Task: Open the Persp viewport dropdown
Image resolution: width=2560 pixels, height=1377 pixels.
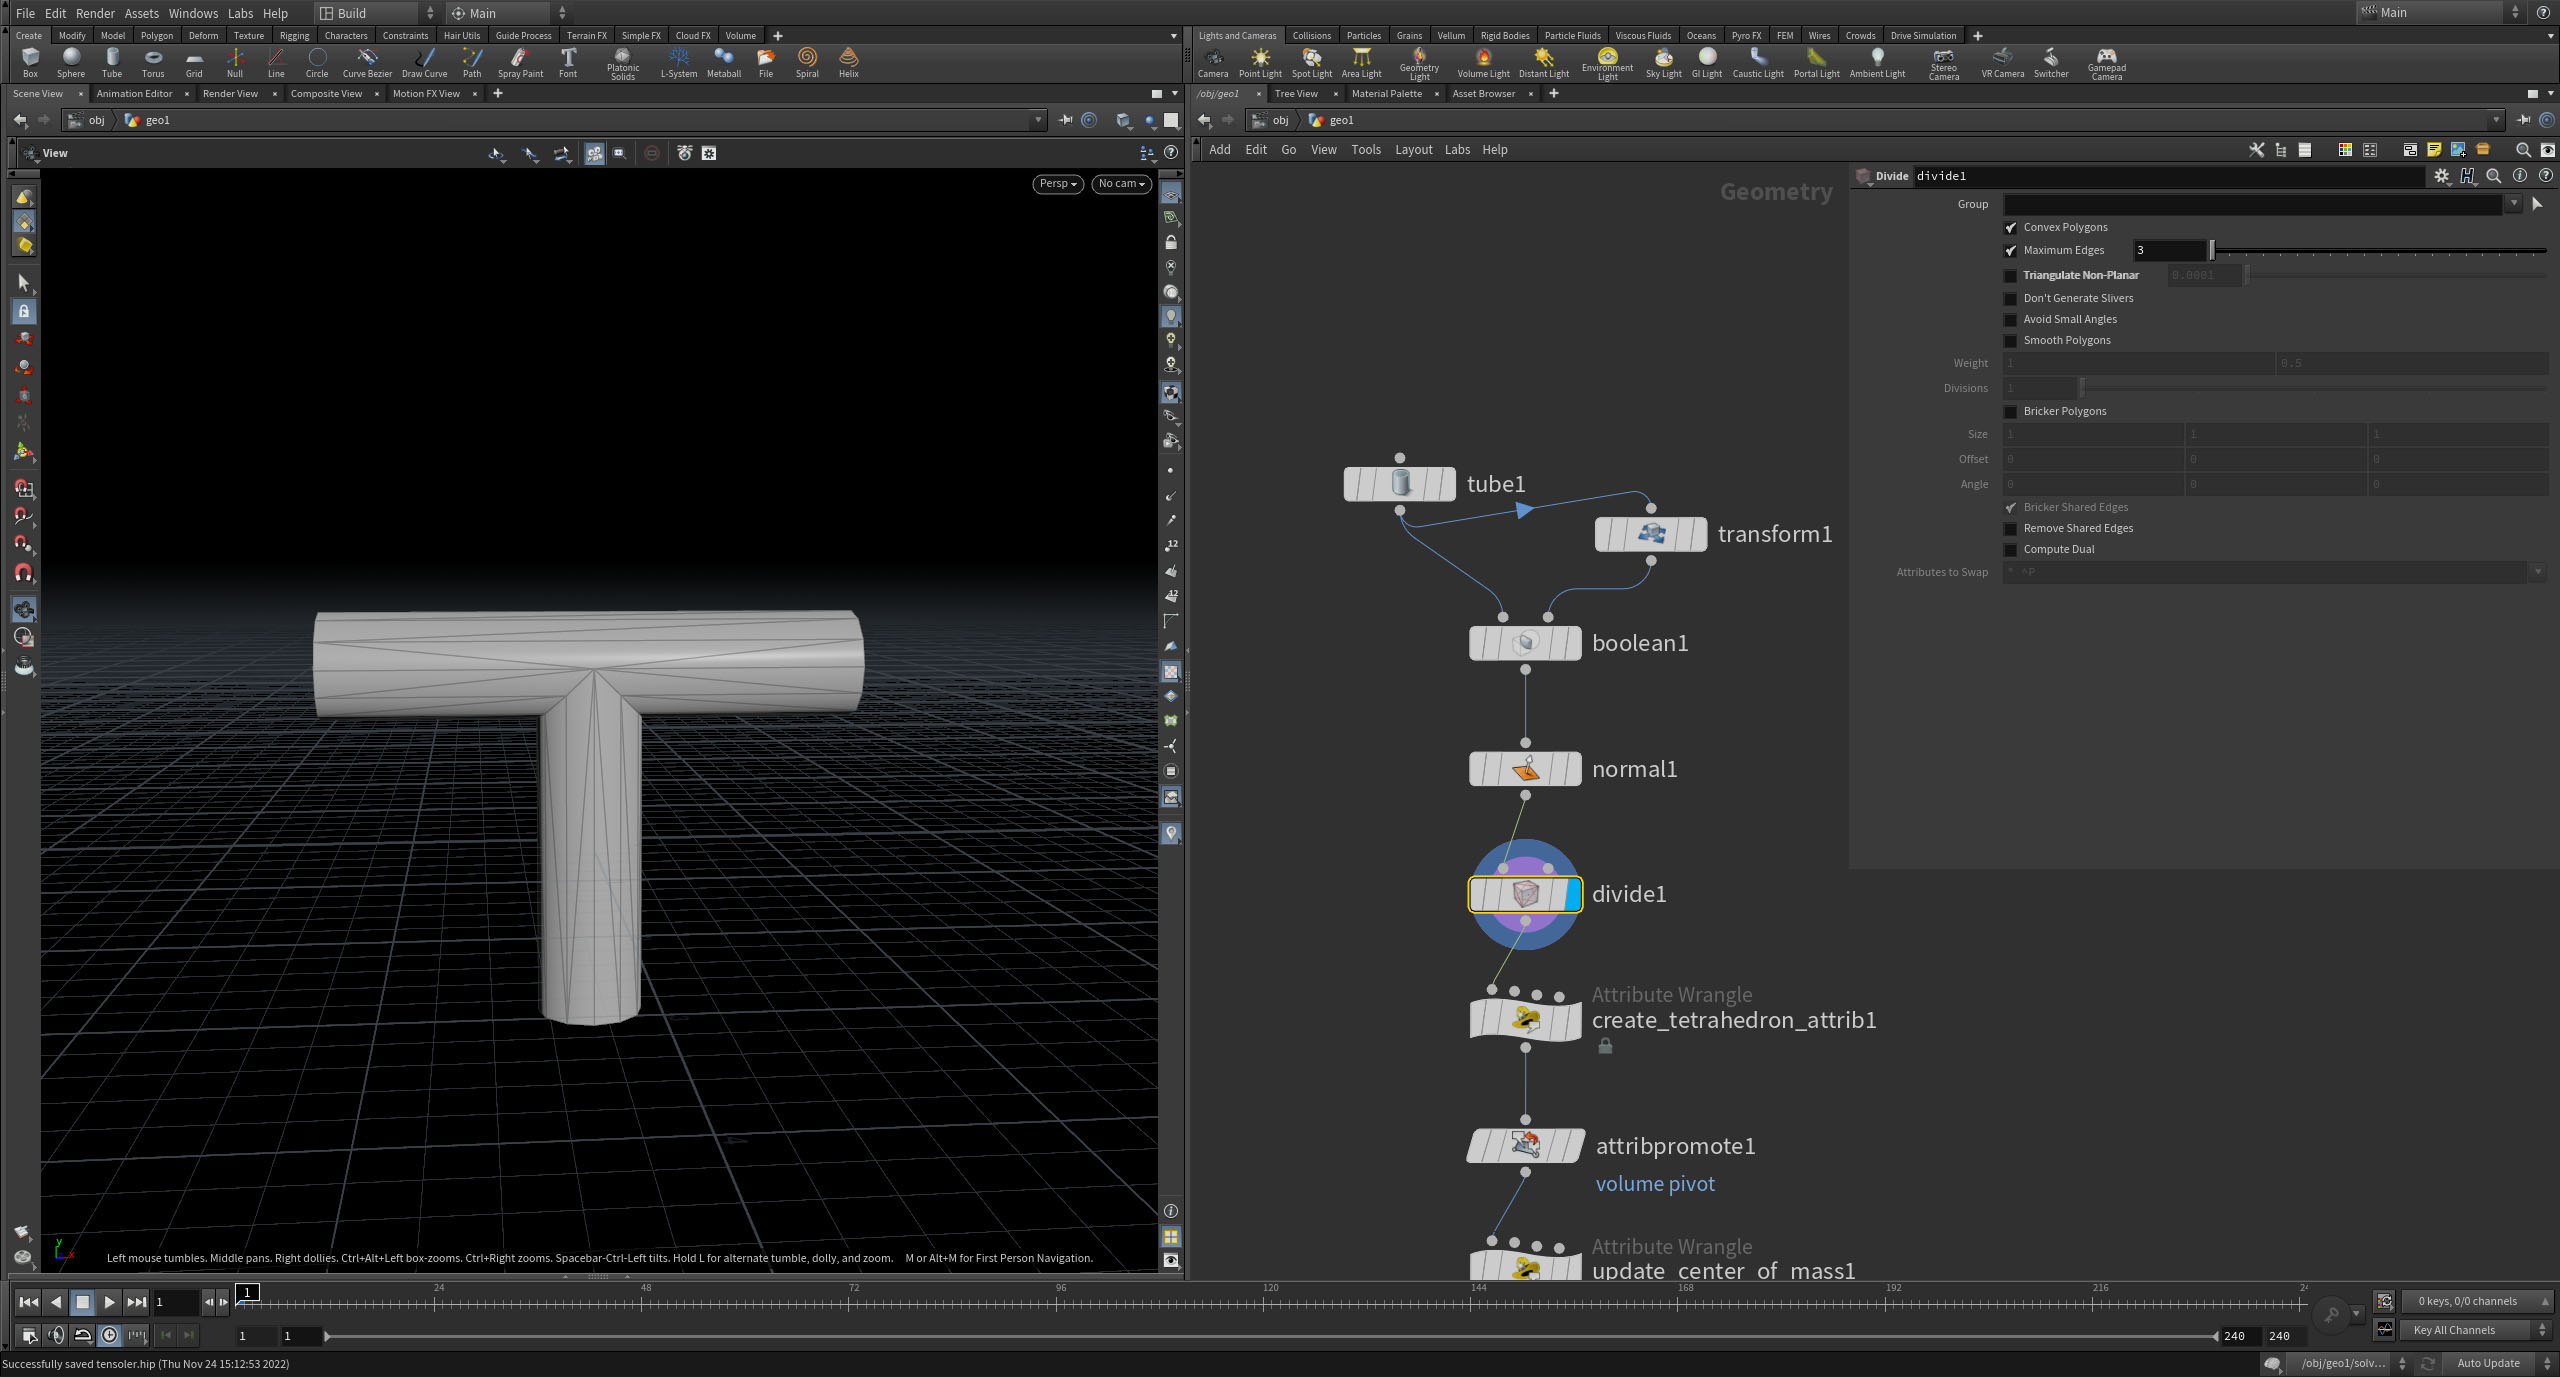Action: point(1057,184)
